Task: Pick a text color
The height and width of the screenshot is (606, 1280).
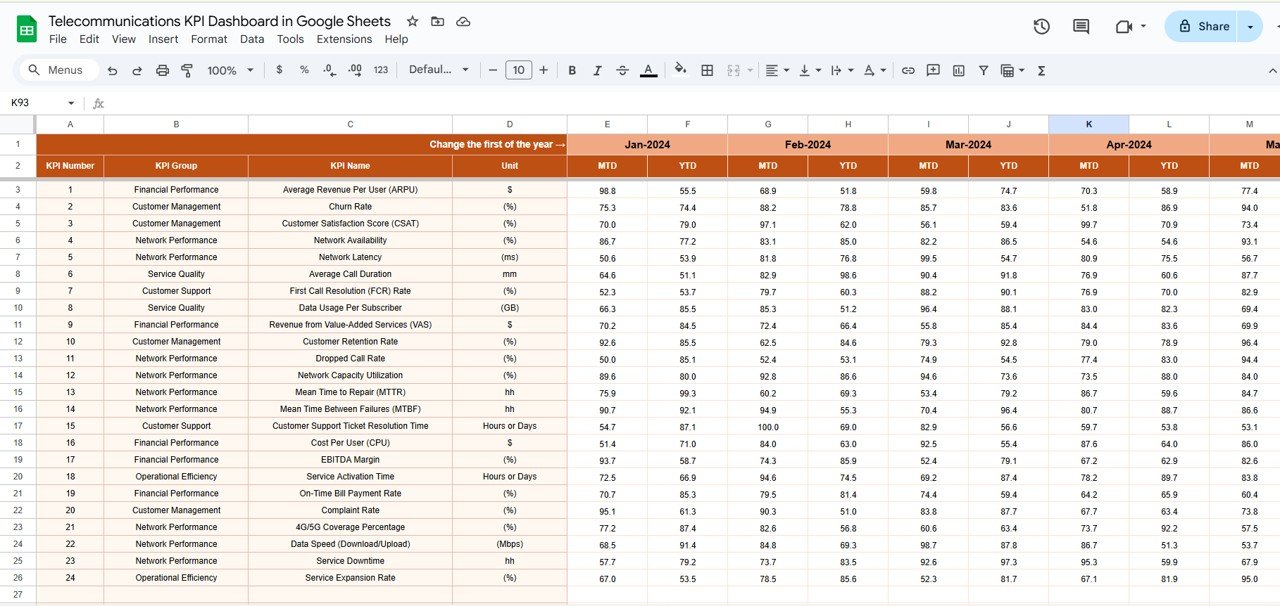Action: coord(648,70)
